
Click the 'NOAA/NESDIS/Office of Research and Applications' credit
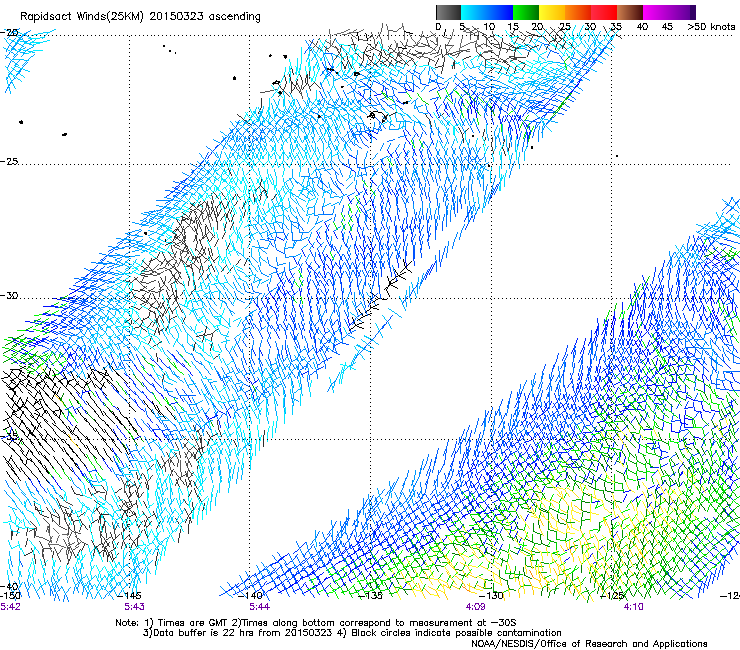coord(589,643)
